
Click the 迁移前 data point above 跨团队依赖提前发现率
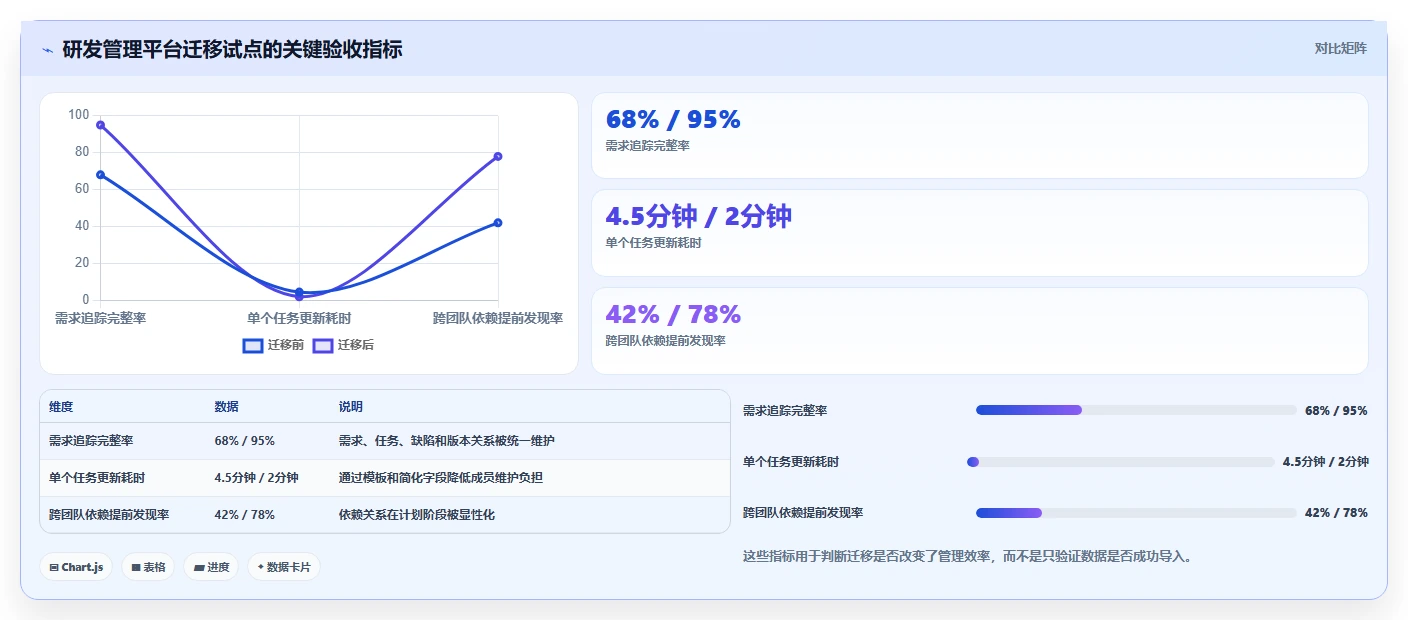click(x=498, y=223)
